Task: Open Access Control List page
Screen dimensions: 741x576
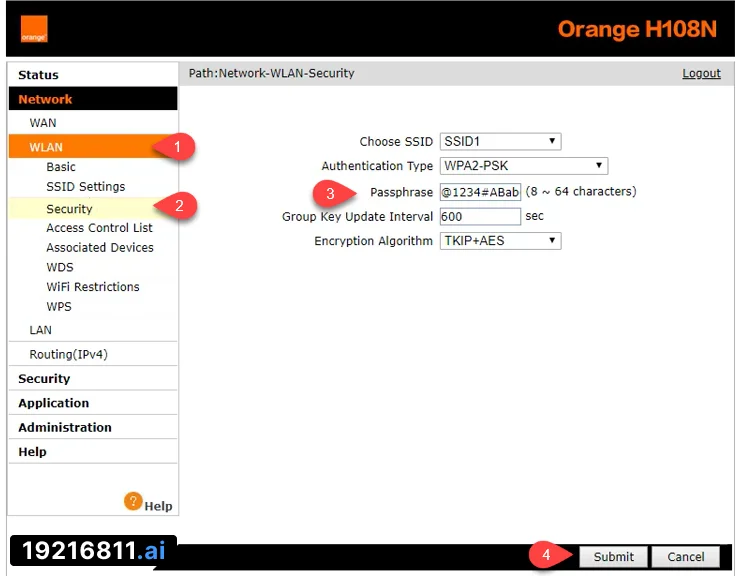Action: [x=99, y=228]
